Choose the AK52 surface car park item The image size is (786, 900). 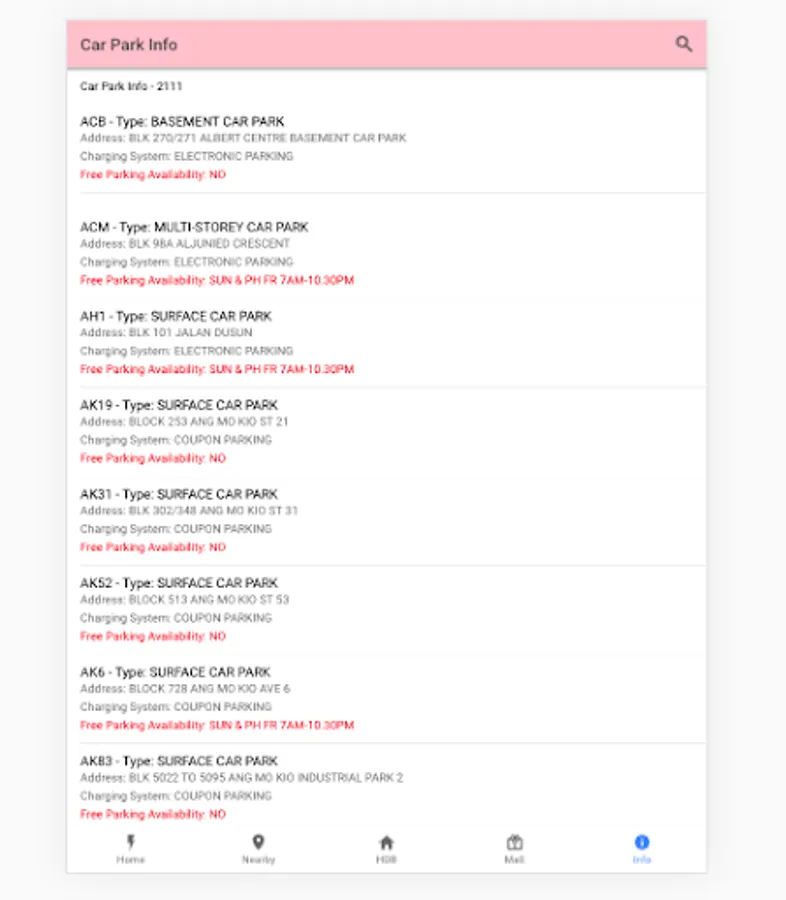[386, 609]
